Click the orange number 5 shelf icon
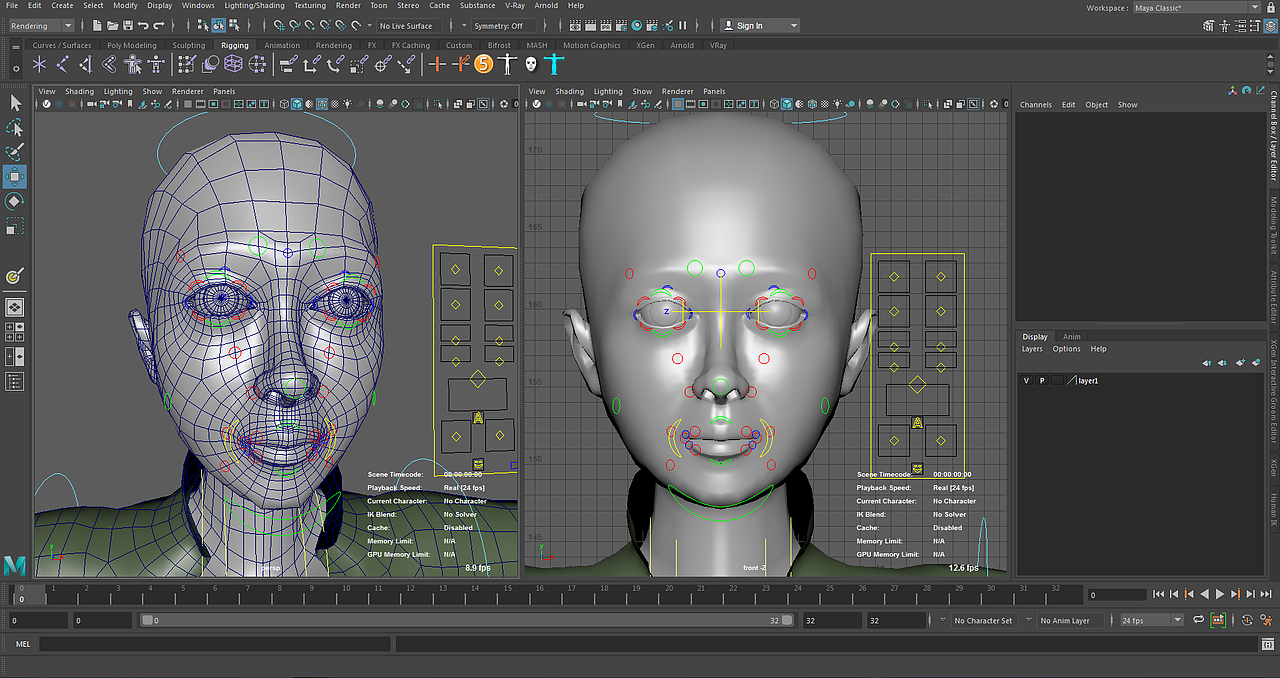Screen dimensions: 1280x678 click(484, 64)
